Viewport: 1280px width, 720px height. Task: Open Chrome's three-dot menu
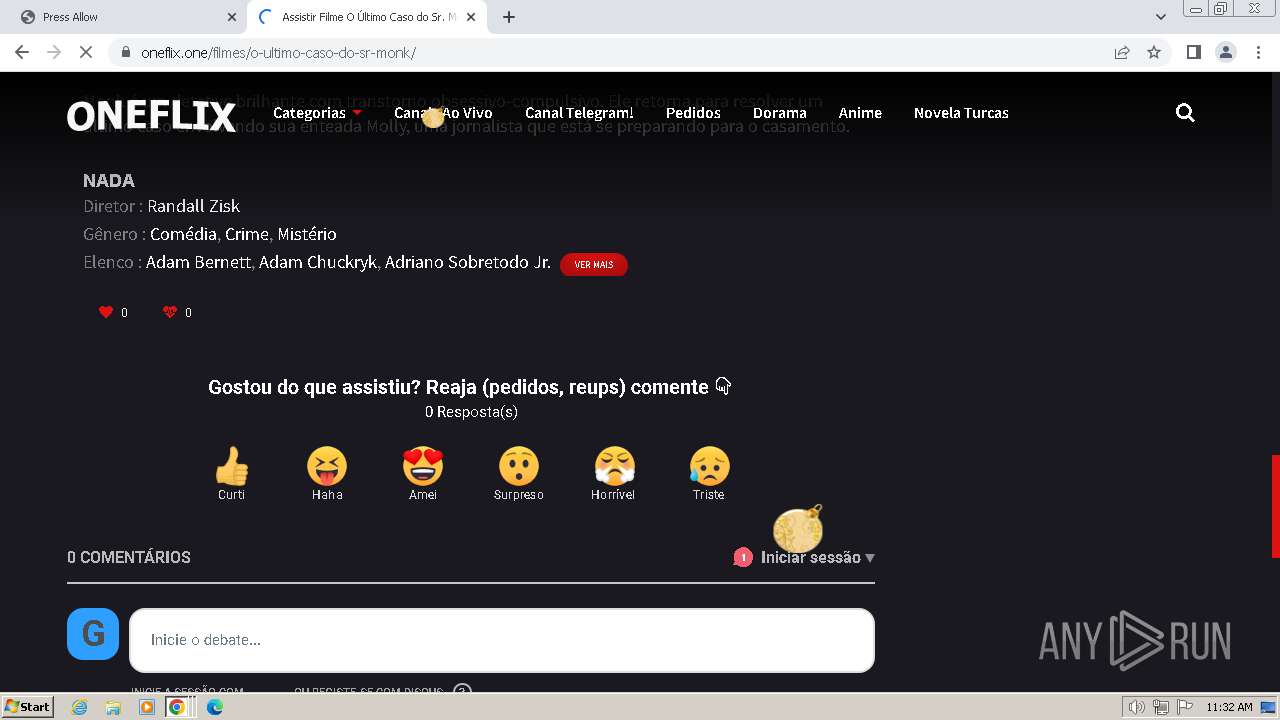click(1258, 52)
